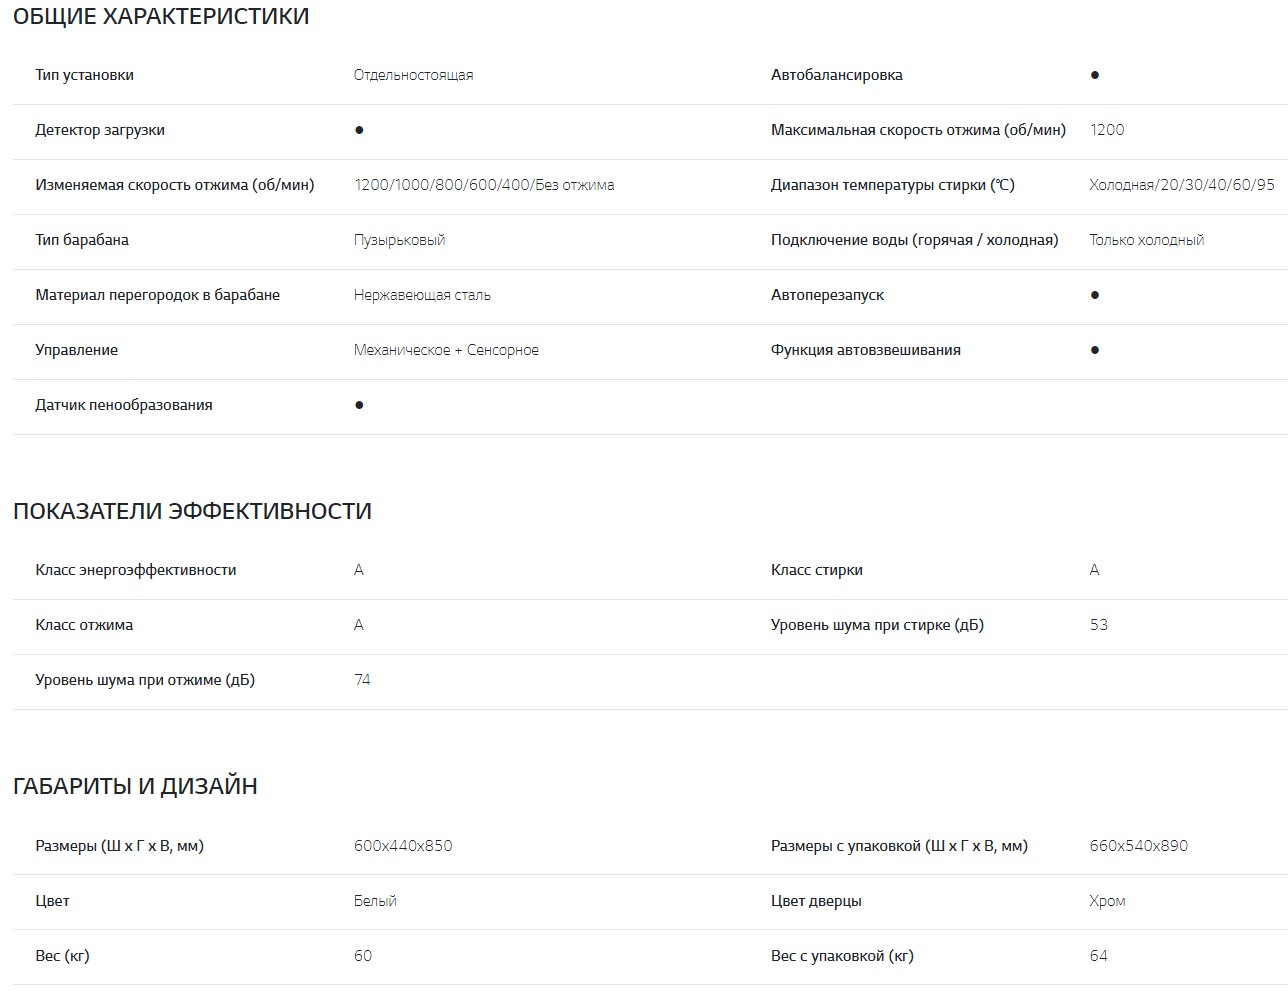Click the Тип установки label
1288x995 pixels.
point(84,75)
